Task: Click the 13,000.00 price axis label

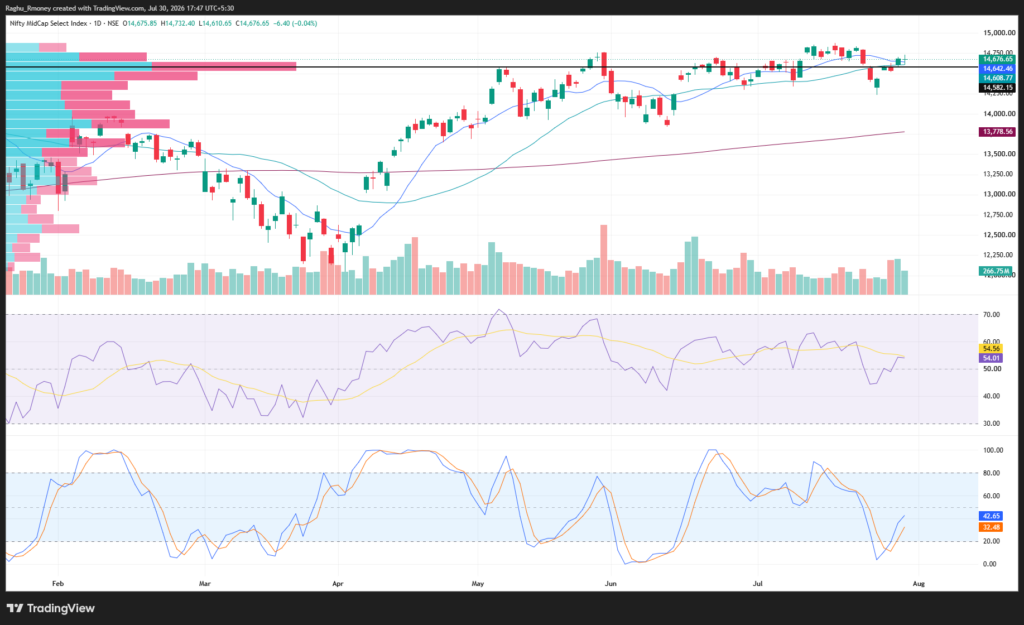Action: (999, 194)
